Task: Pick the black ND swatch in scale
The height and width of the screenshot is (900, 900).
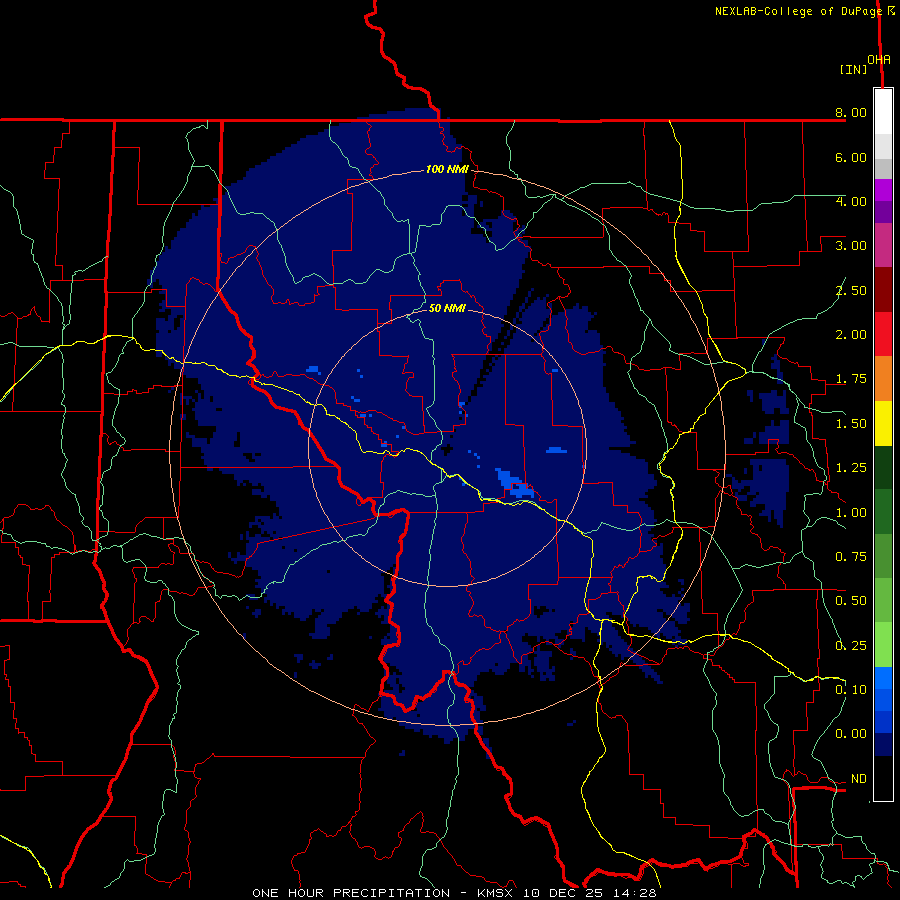Action: click(x=883, y=778)
